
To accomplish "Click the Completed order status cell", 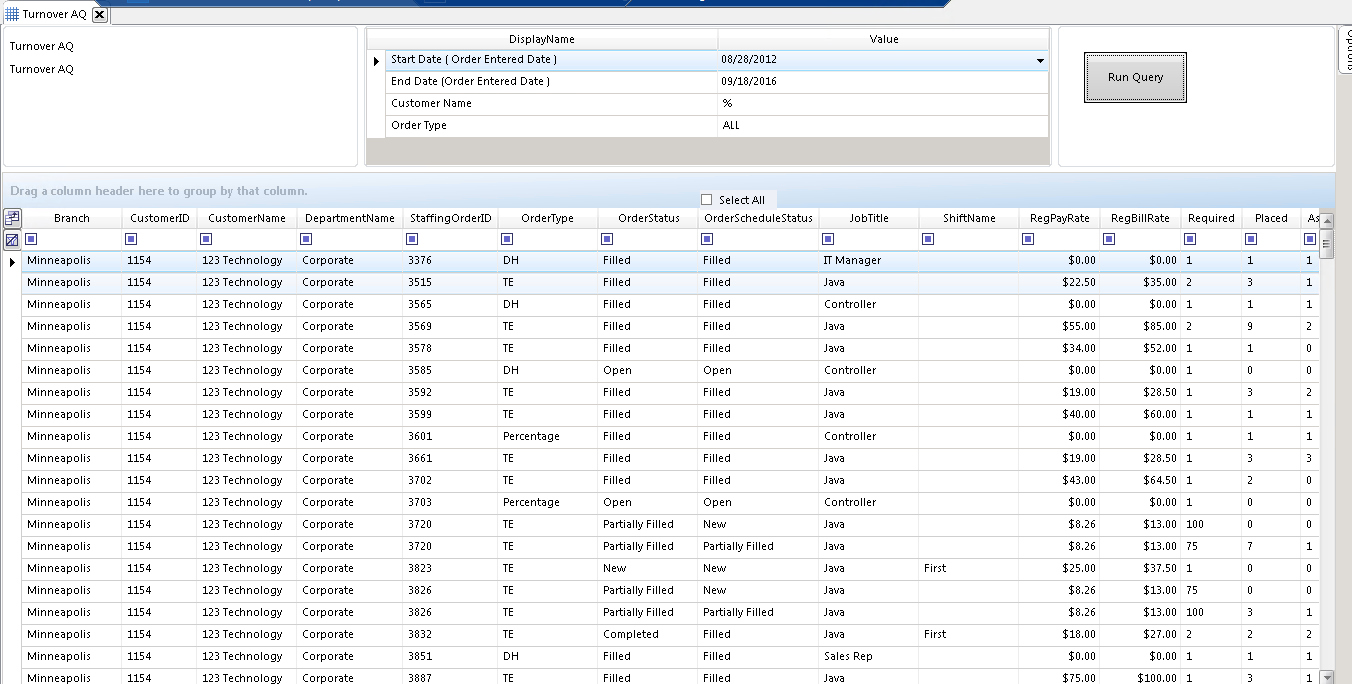I will (x=647, y=634).
